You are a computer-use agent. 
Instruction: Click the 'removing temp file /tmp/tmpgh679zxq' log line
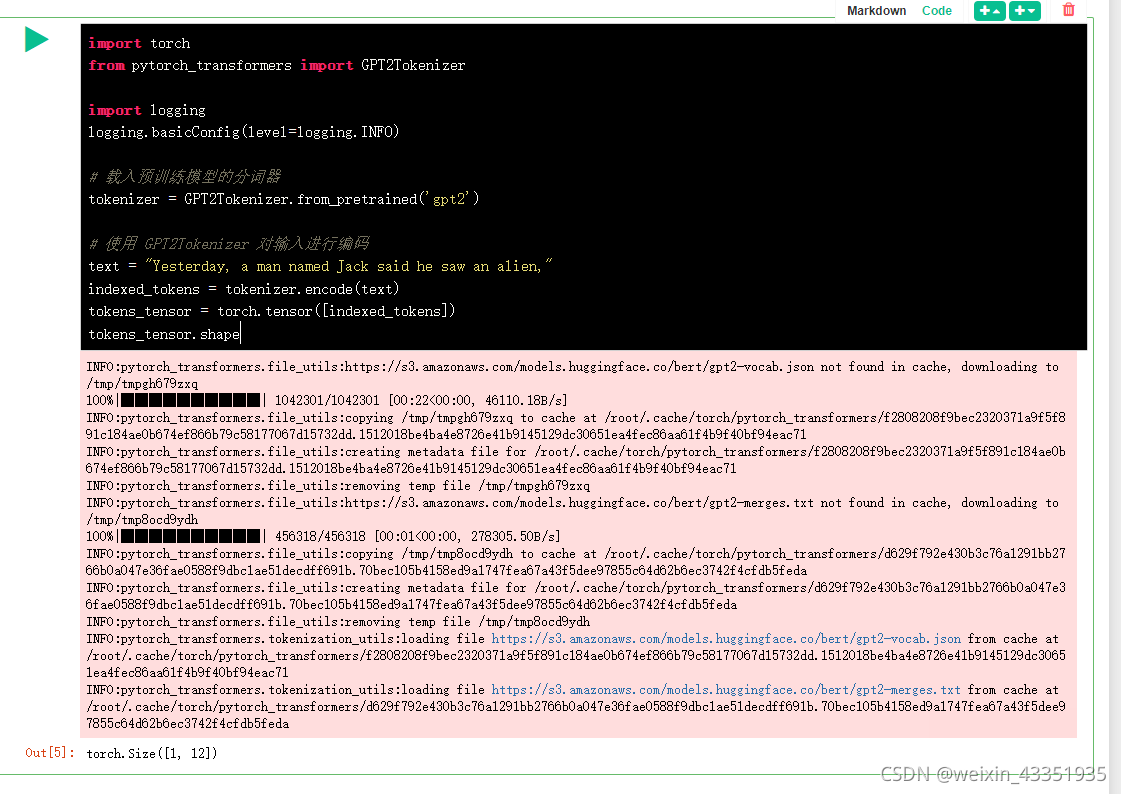338,486
